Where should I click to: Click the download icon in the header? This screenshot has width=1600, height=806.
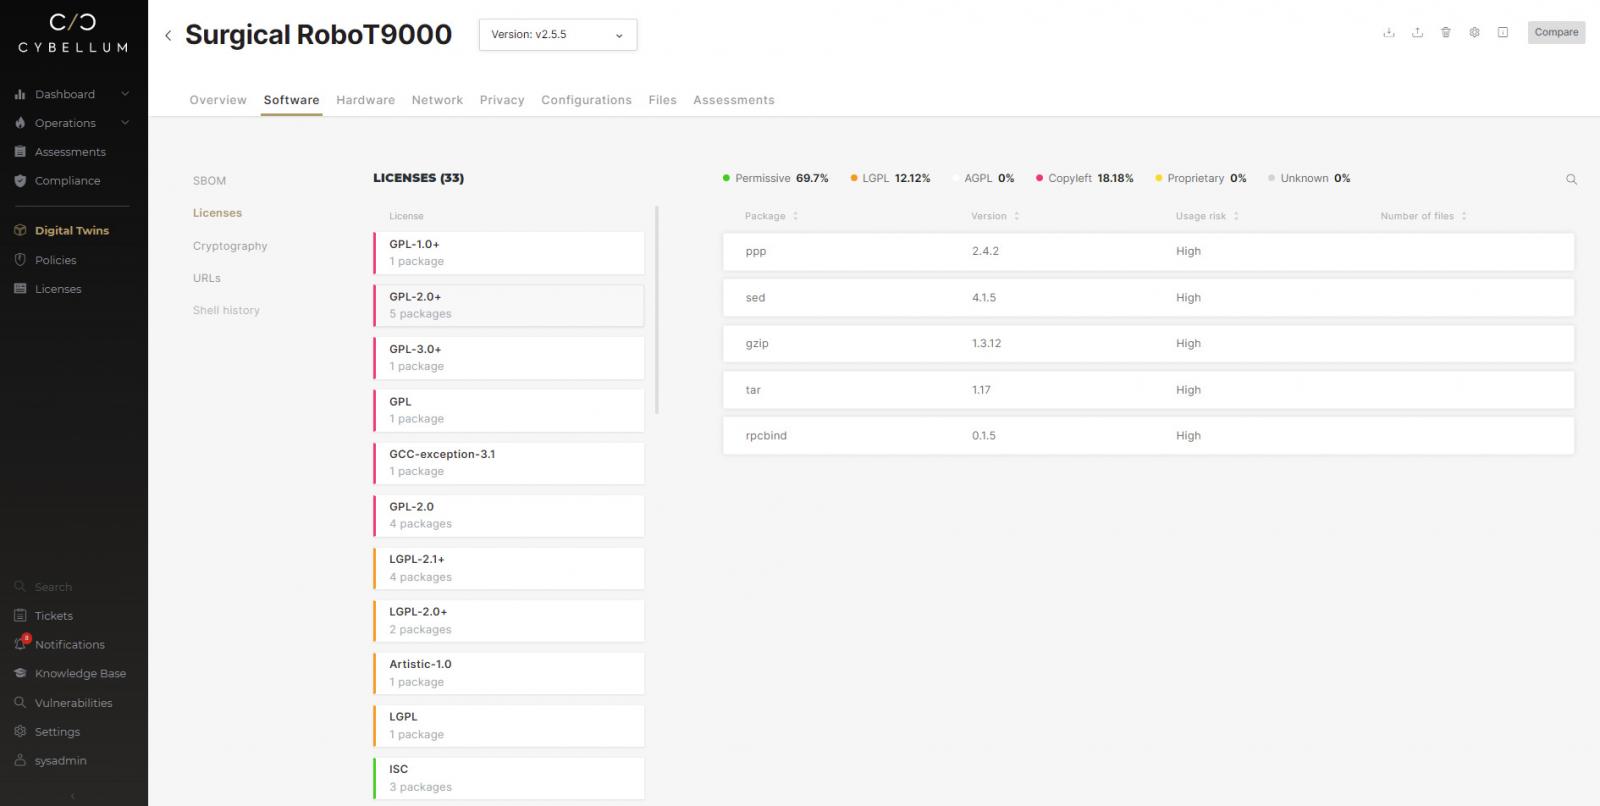pyautogui.click(x=1388, y=33)
